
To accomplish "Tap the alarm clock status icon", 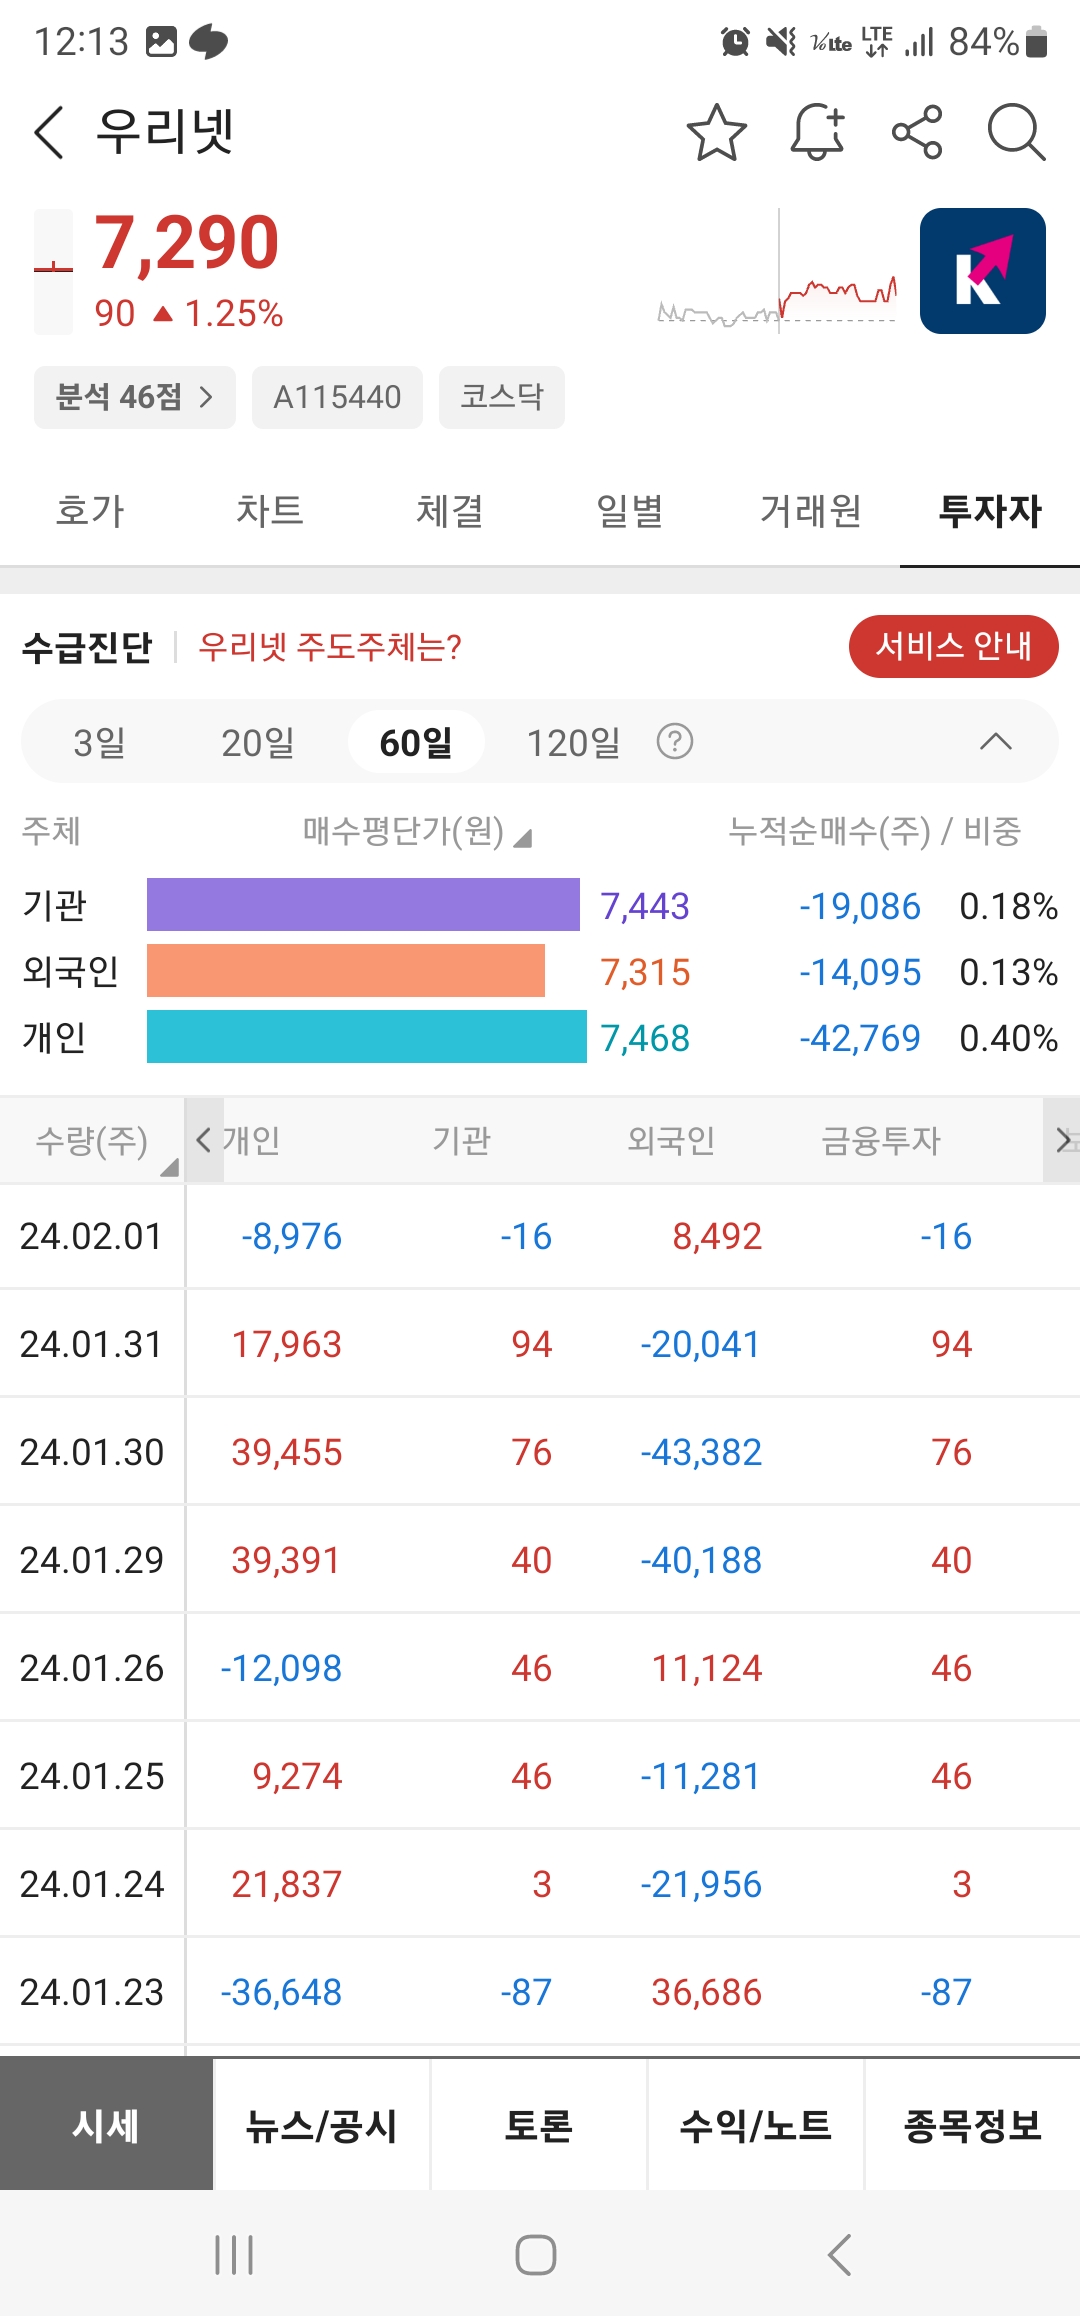I will (735, 42).
